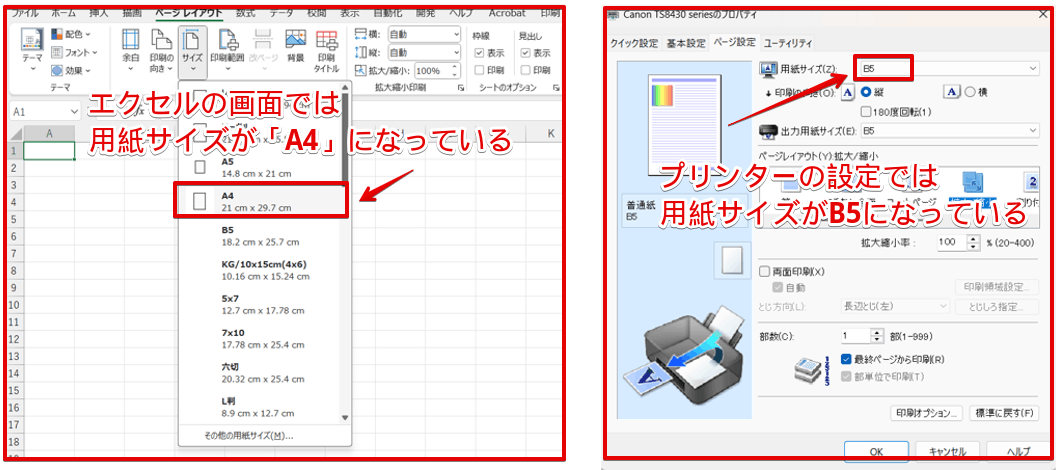Click the 標準に戻す(F) button
Viewport: 1059px width, 470px height.
pyautogui.click(x=1003, y=413)
